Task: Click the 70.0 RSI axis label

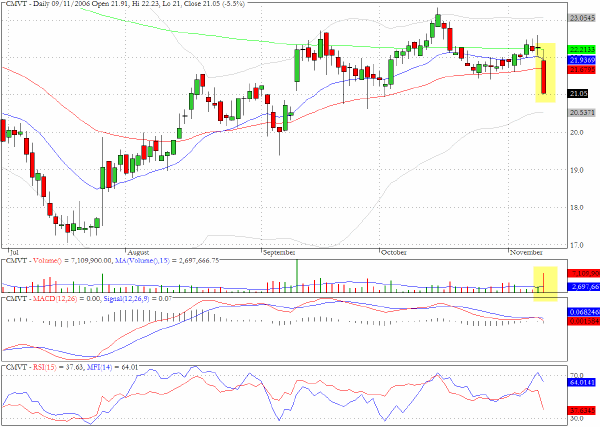Action: coord(576,375)
